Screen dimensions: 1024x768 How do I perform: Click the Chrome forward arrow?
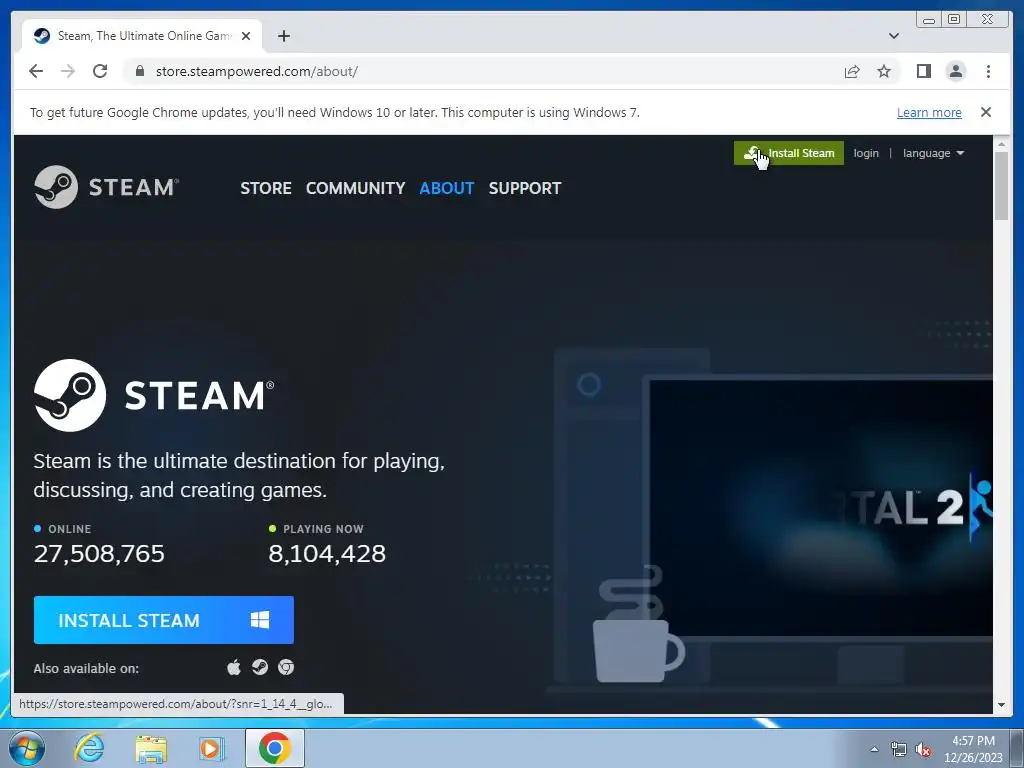(x=68, y=71)
